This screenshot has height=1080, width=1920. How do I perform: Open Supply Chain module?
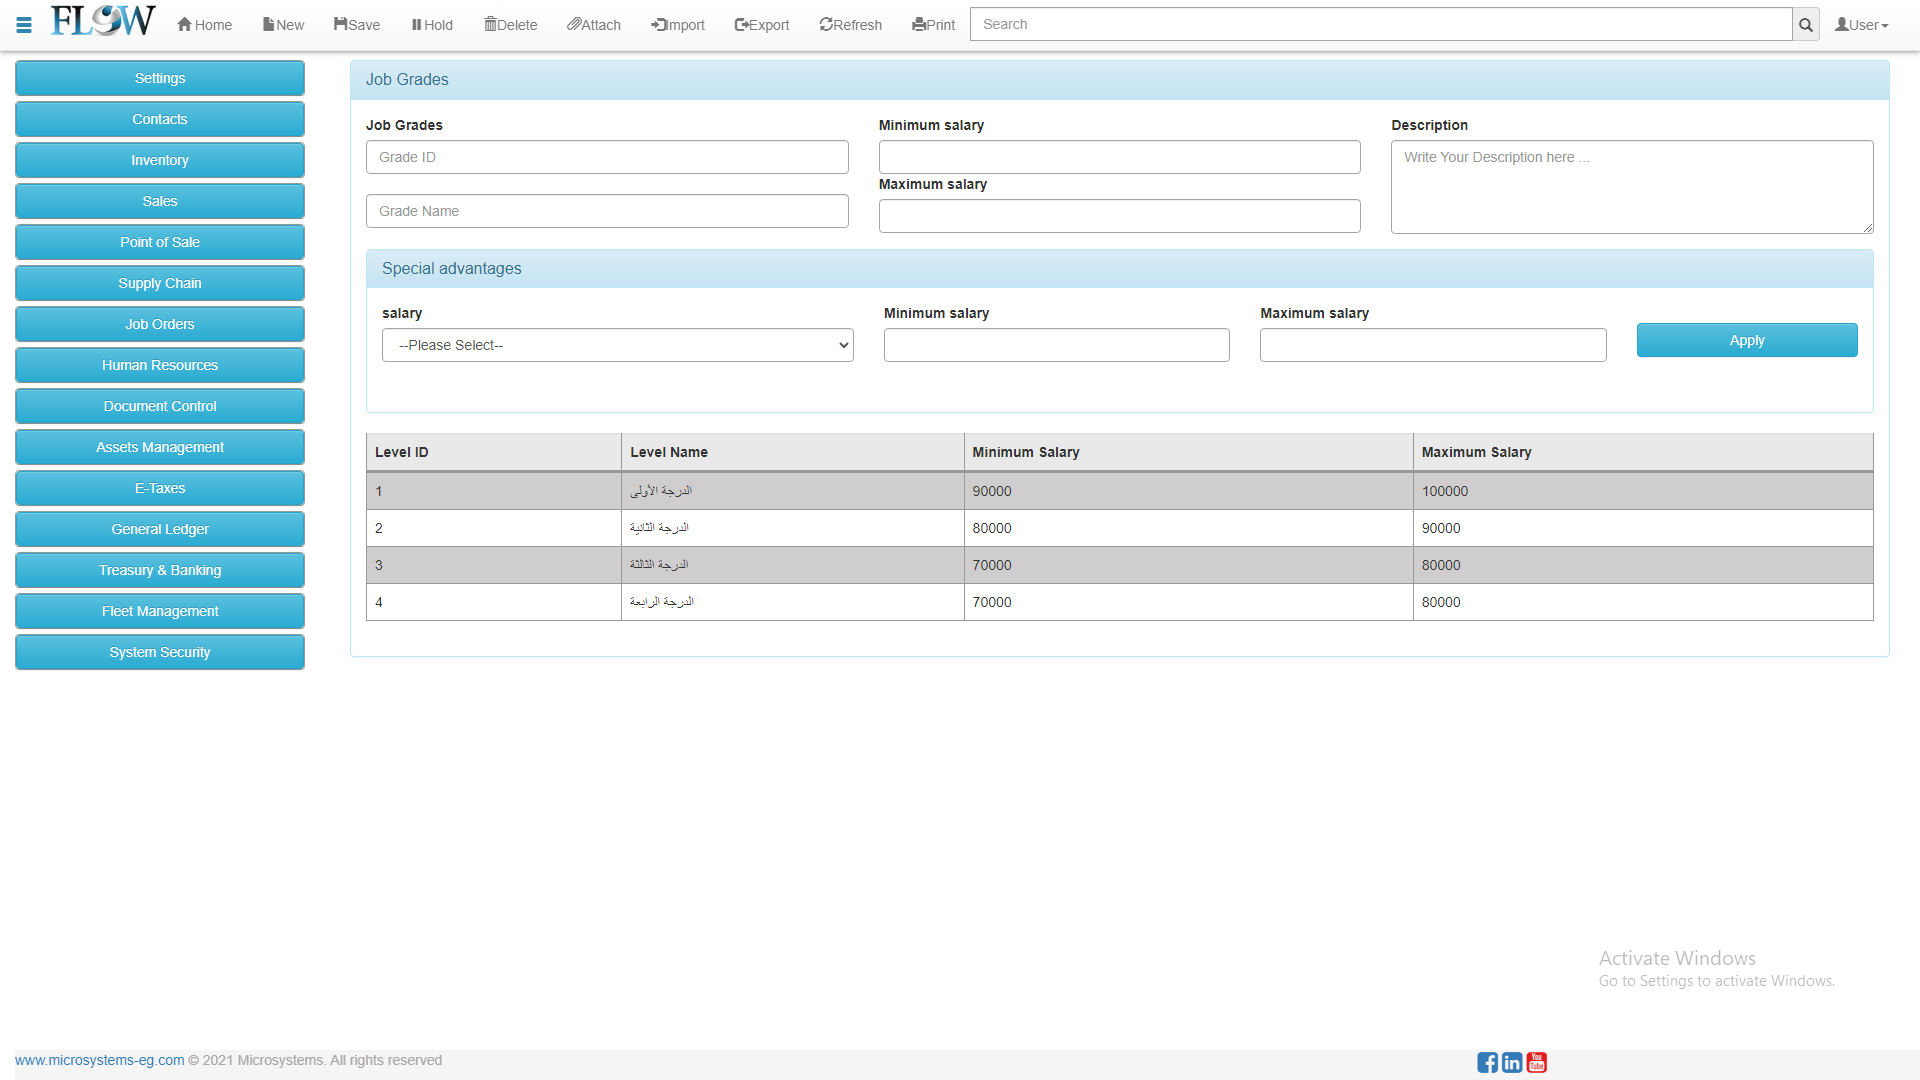[x=160, y=283]
